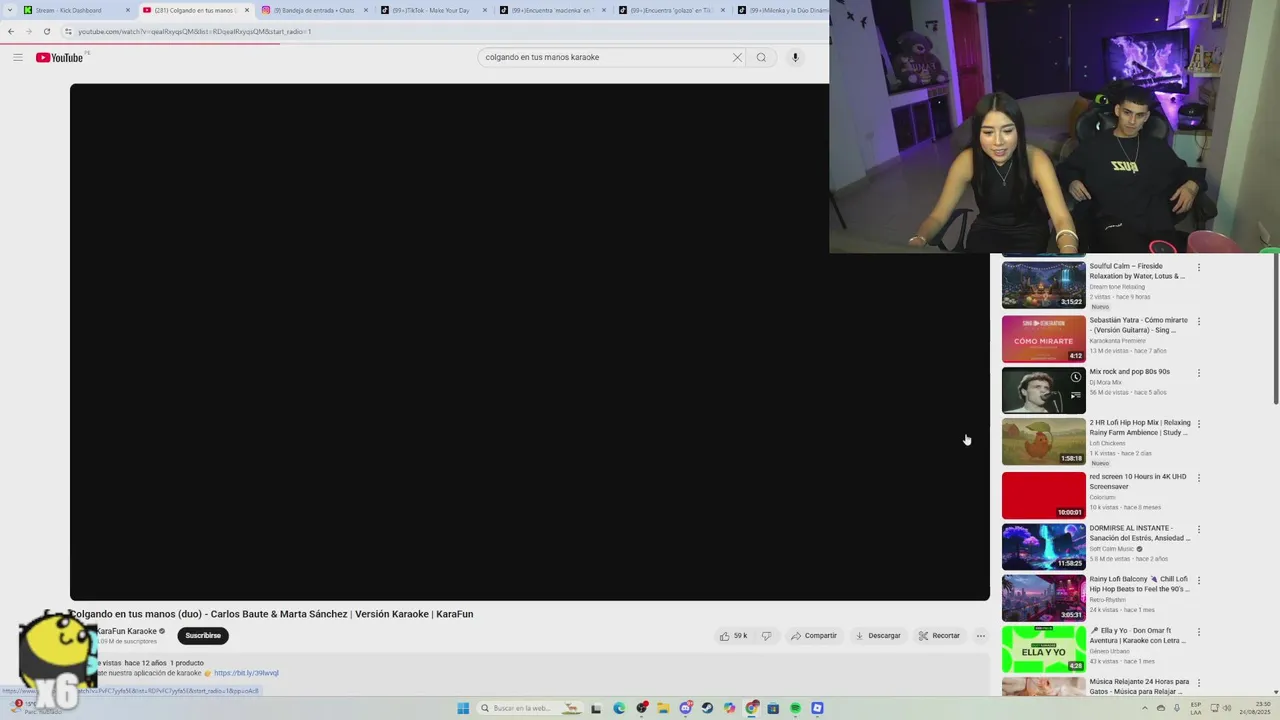The image size is (1280, 720).
Task: Open the bit.ly link in description
Action: pyautogui.click(x=246, y=673)
